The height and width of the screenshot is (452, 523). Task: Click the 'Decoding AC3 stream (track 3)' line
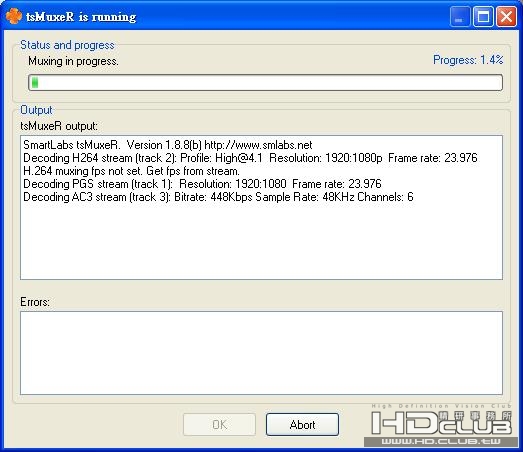(218, 197)
